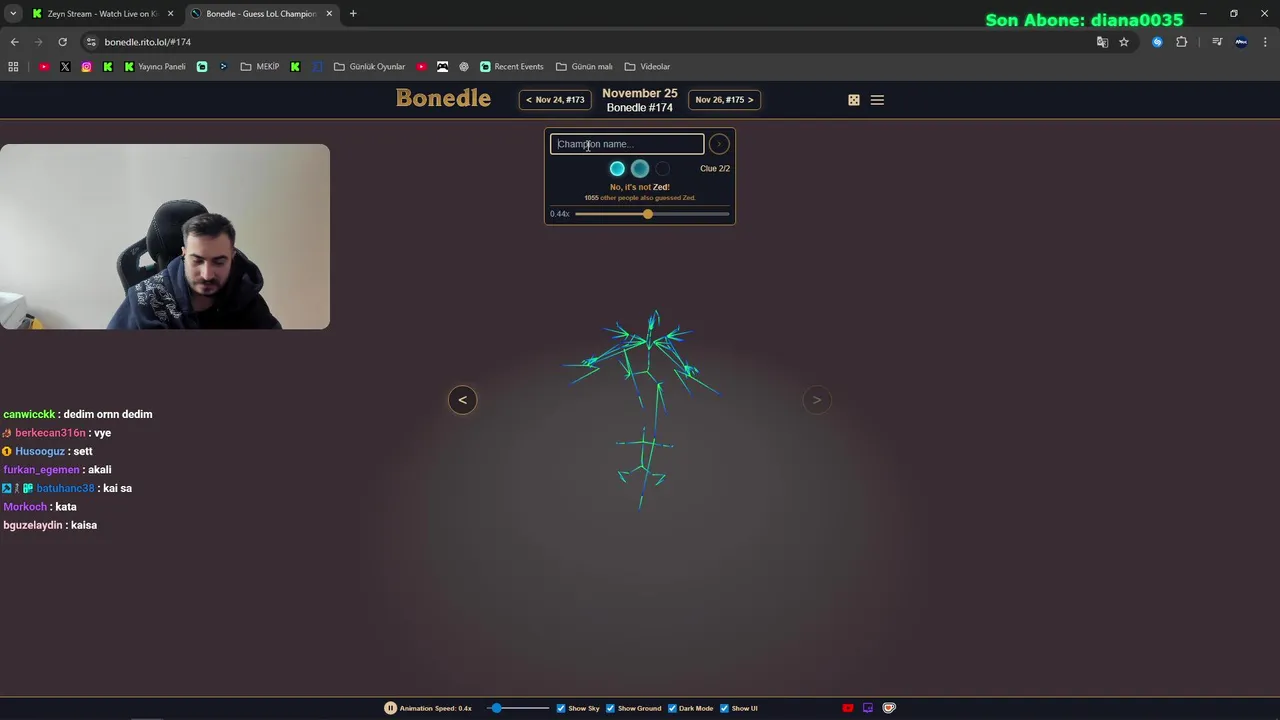
Task: Open the Recent Events bookmark
Action: pyautogui.click(x=512, y=67)
